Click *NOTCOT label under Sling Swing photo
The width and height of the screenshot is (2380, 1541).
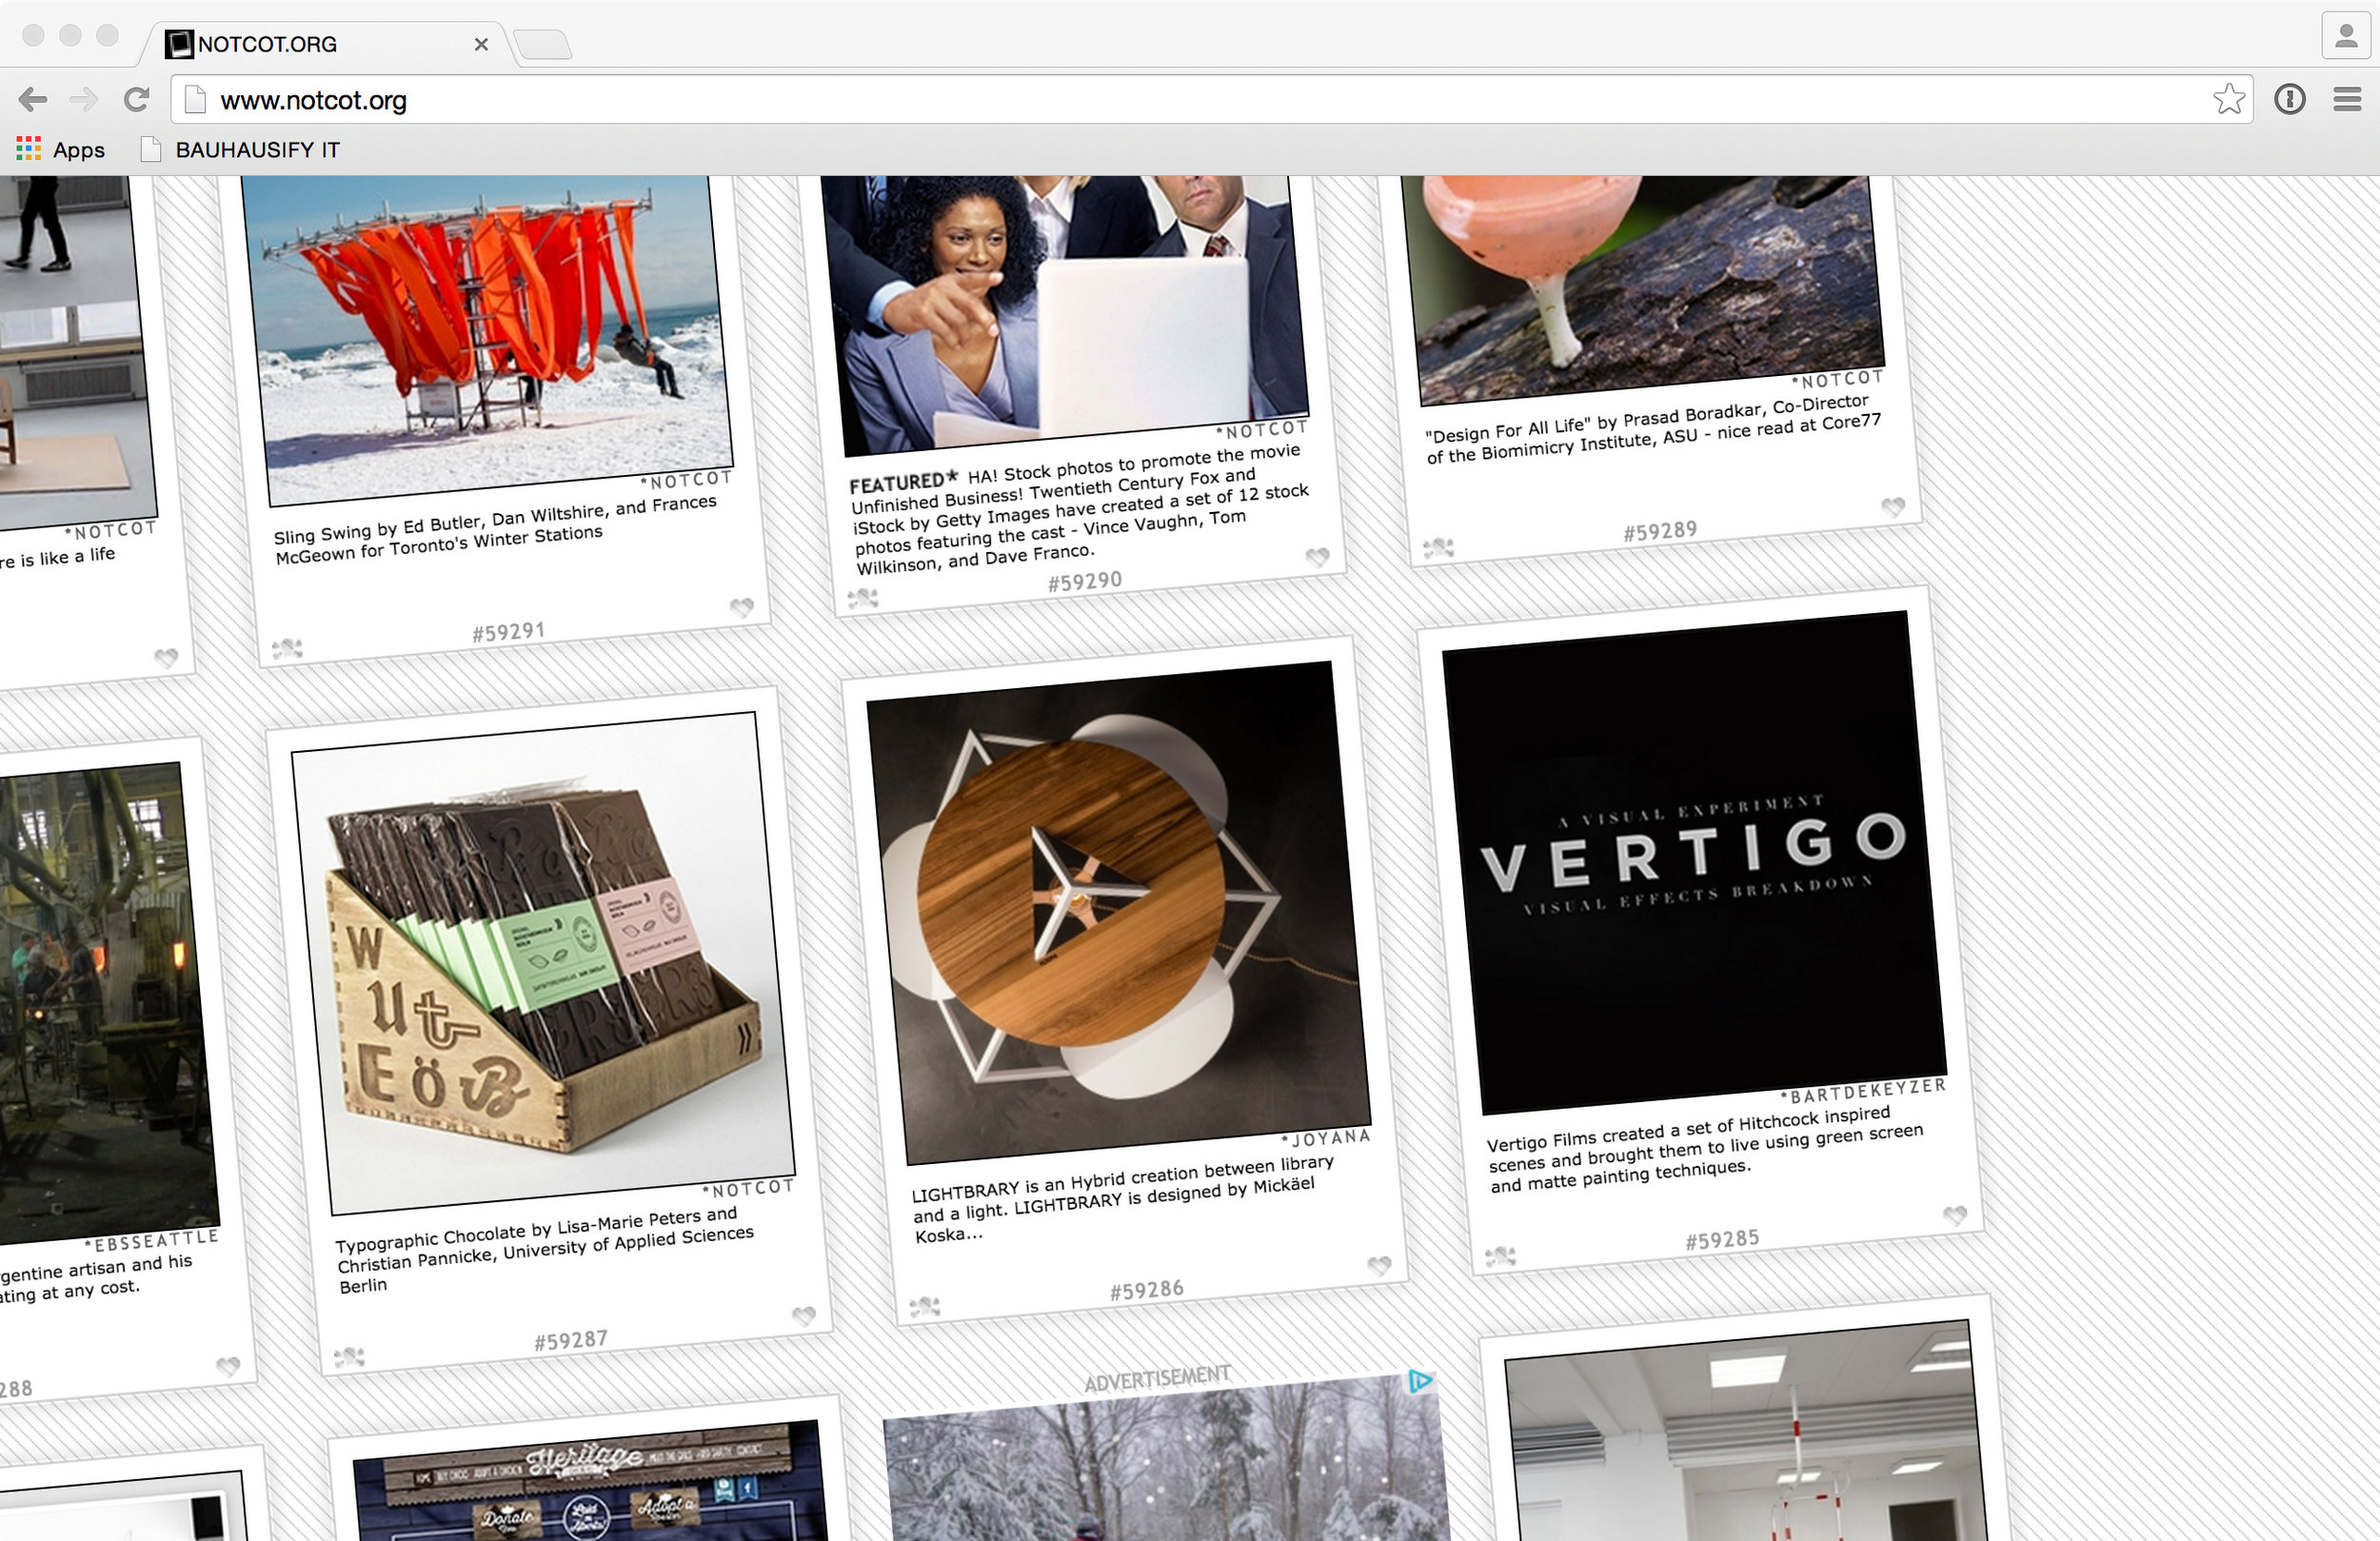[x=686, y=480]
